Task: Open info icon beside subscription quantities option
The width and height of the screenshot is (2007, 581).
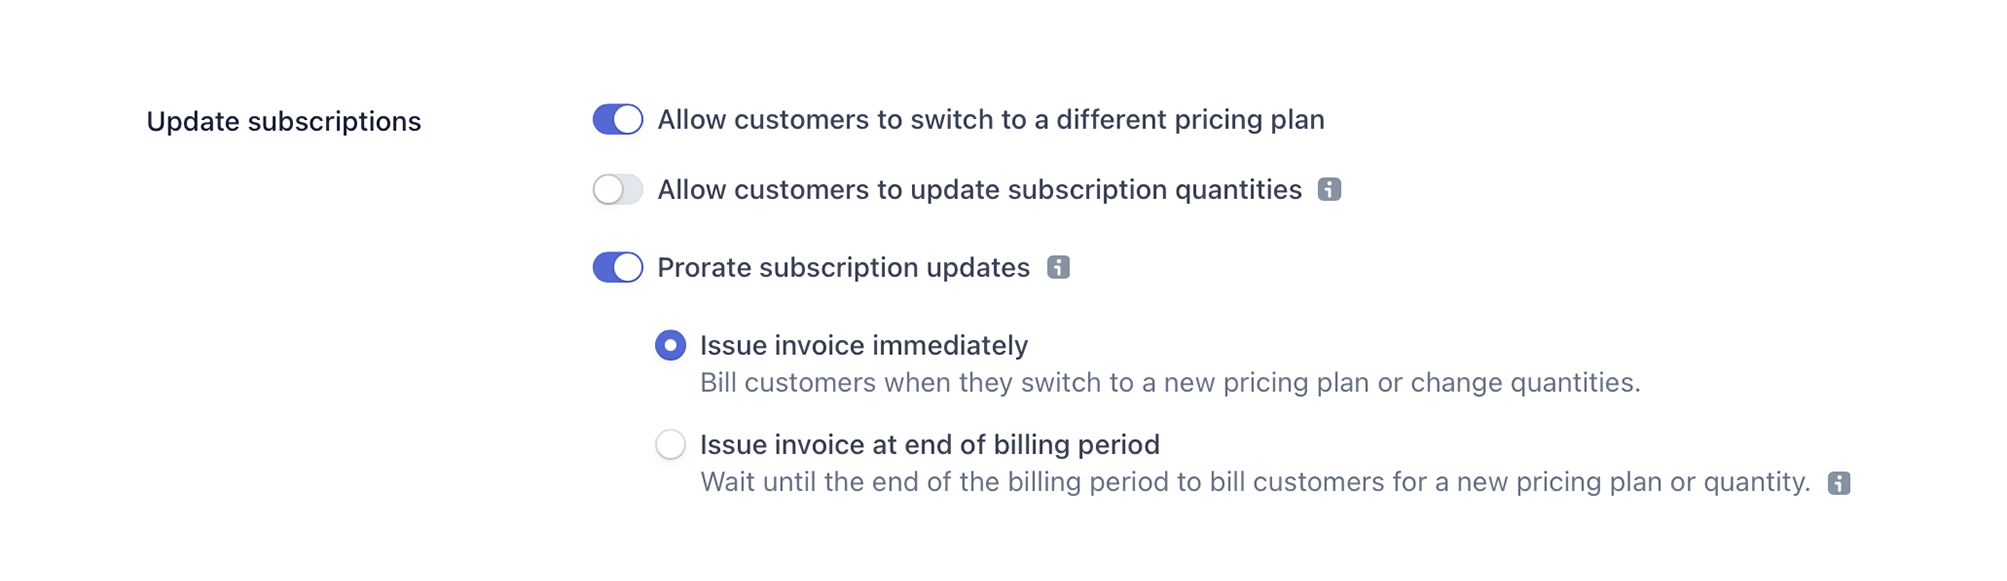Action: 1329,189
